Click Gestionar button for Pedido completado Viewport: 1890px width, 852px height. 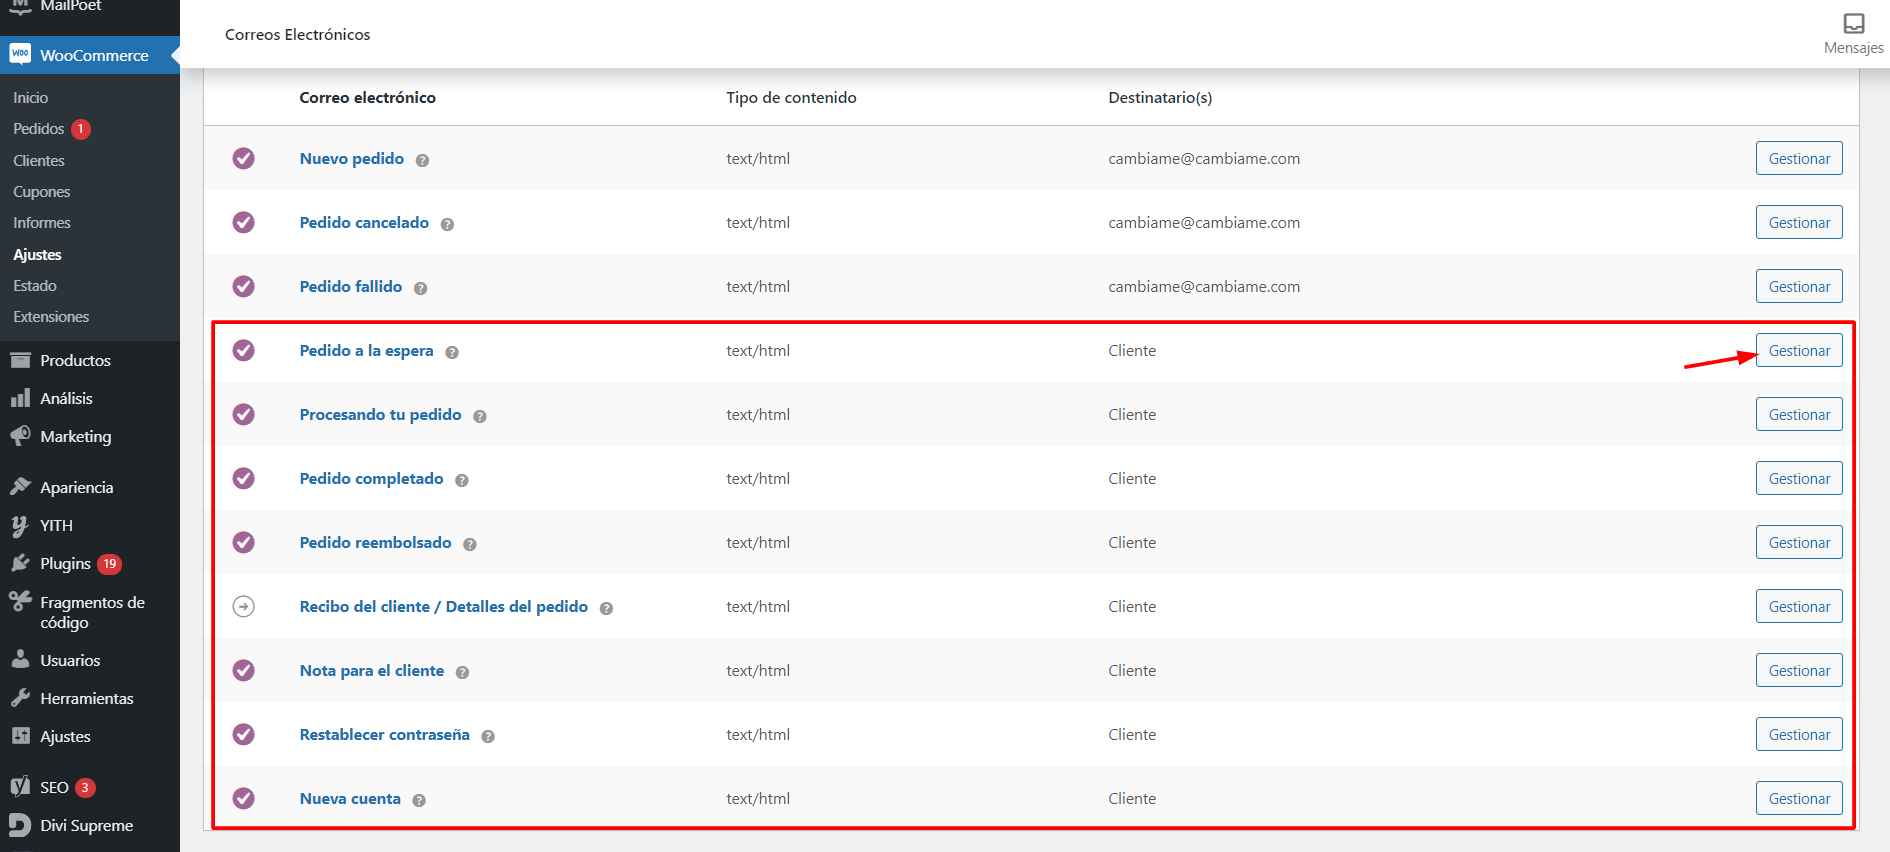tap(1799, 478)
